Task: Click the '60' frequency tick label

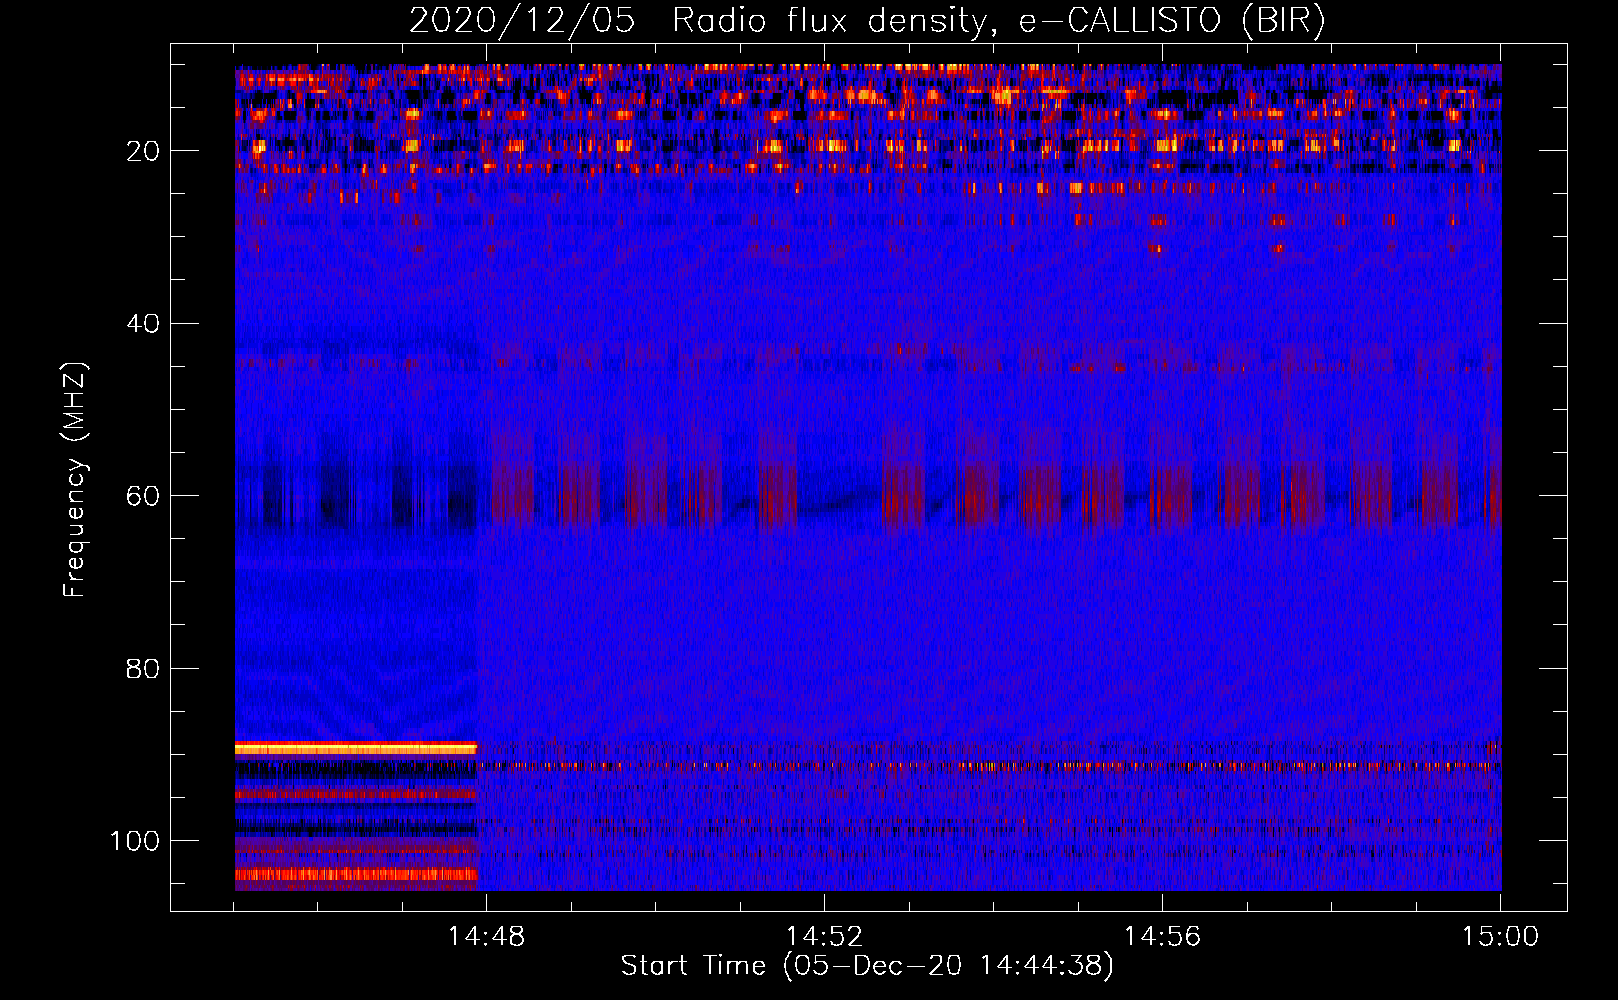Action: (x=143, y=496)
